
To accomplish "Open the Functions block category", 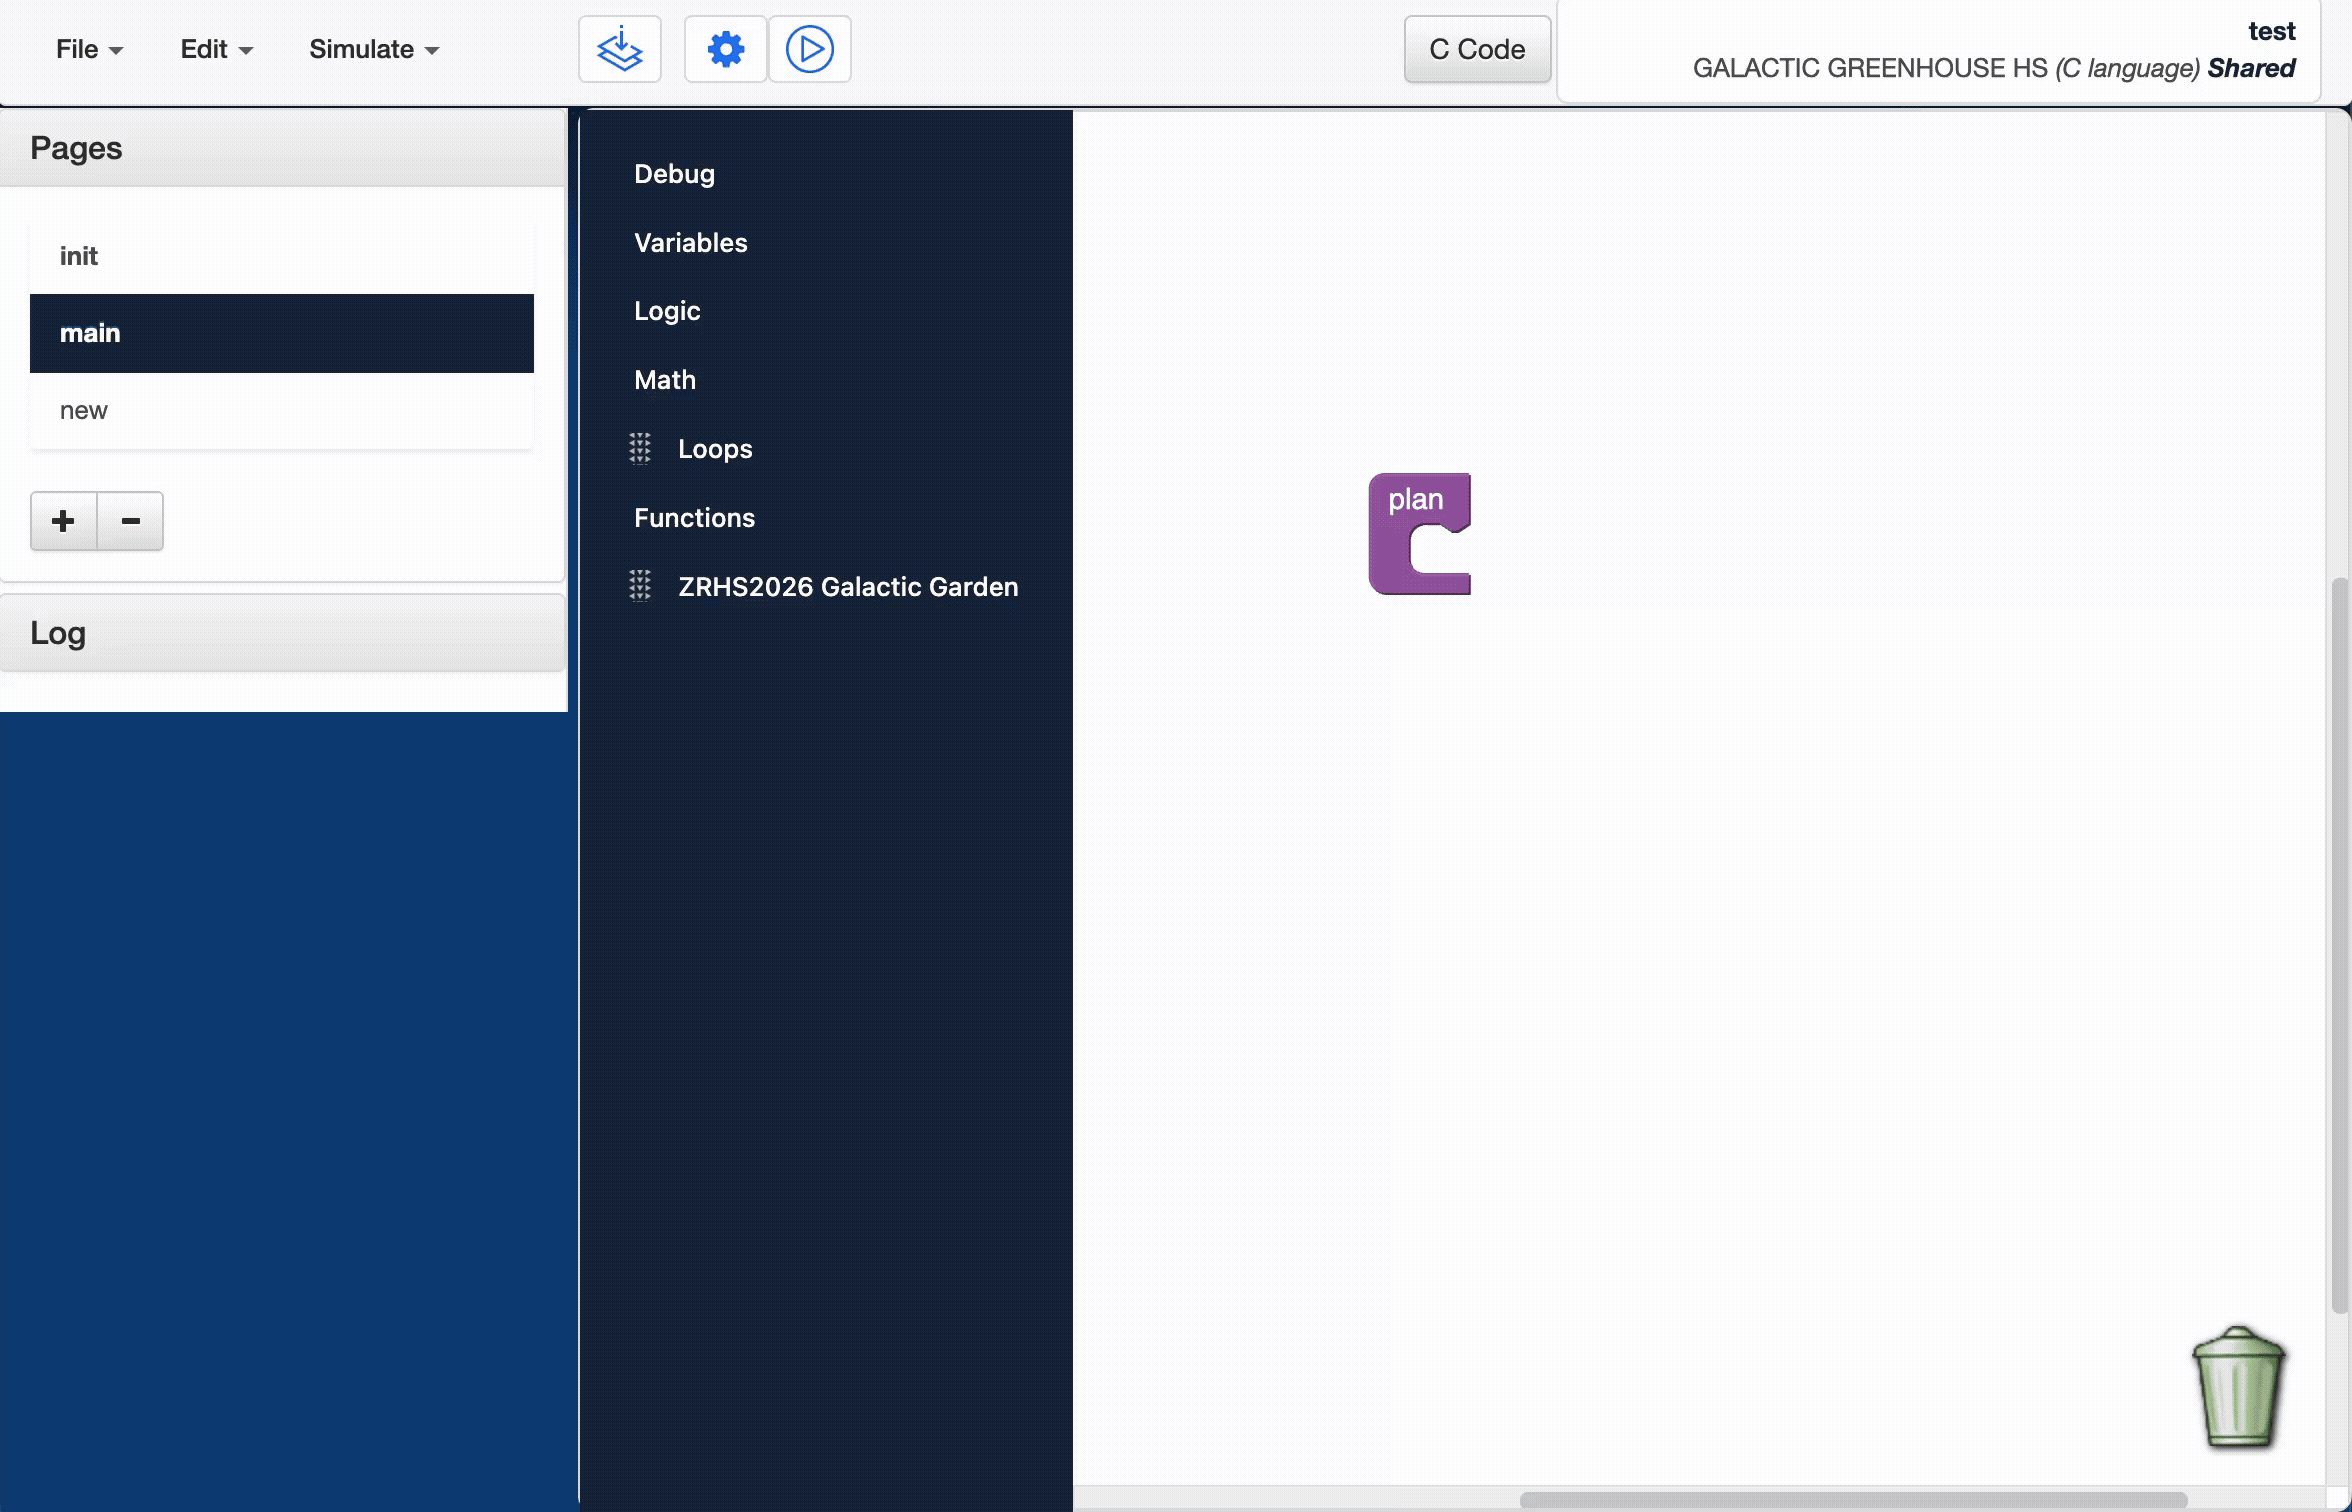I will click(694, 518).
